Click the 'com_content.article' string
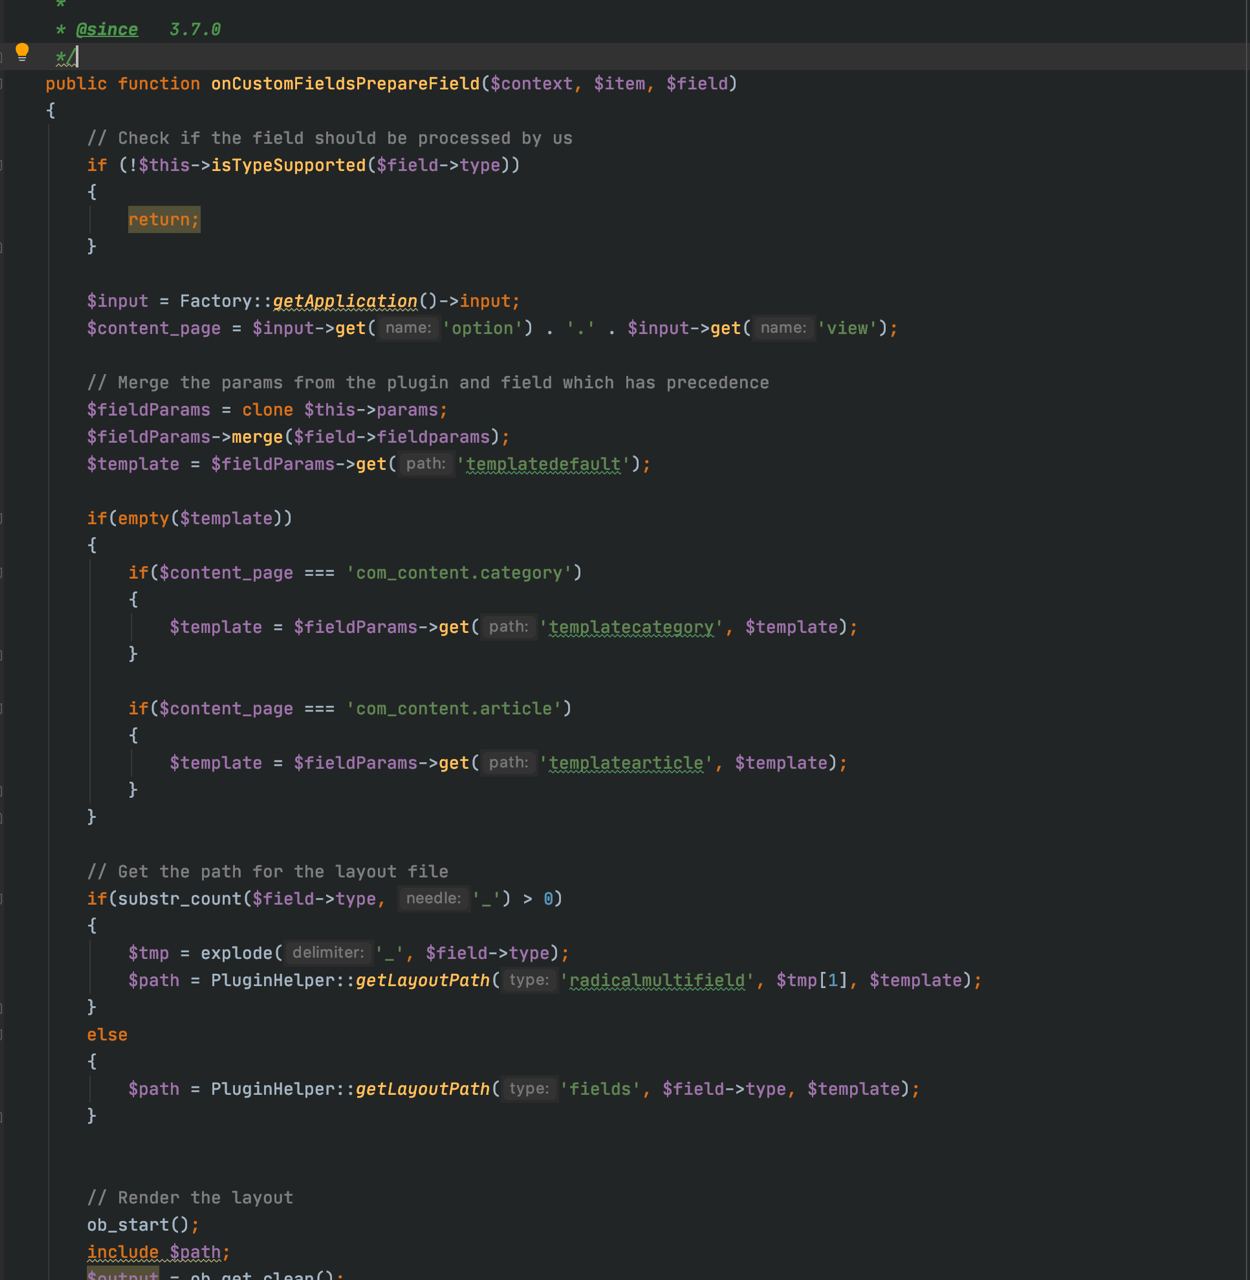1250x1280 pixels. pos(454,708)
